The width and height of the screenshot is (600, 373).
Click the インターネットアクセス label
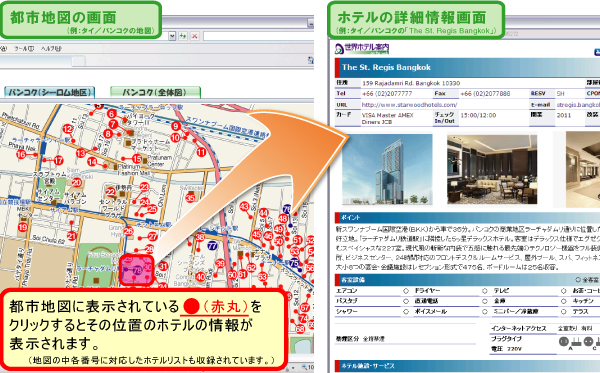point(518,328)
